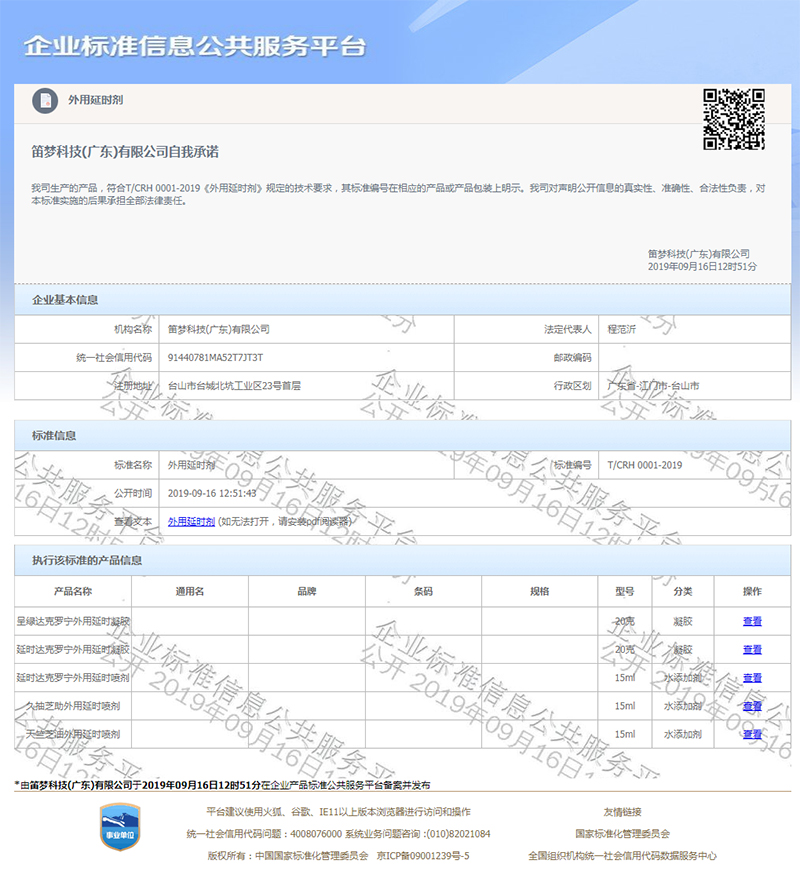Screen dimensions: 800x871
Task: Click the address 台山市台城北坑工业区23号首层
Action: tap(234, 386)
